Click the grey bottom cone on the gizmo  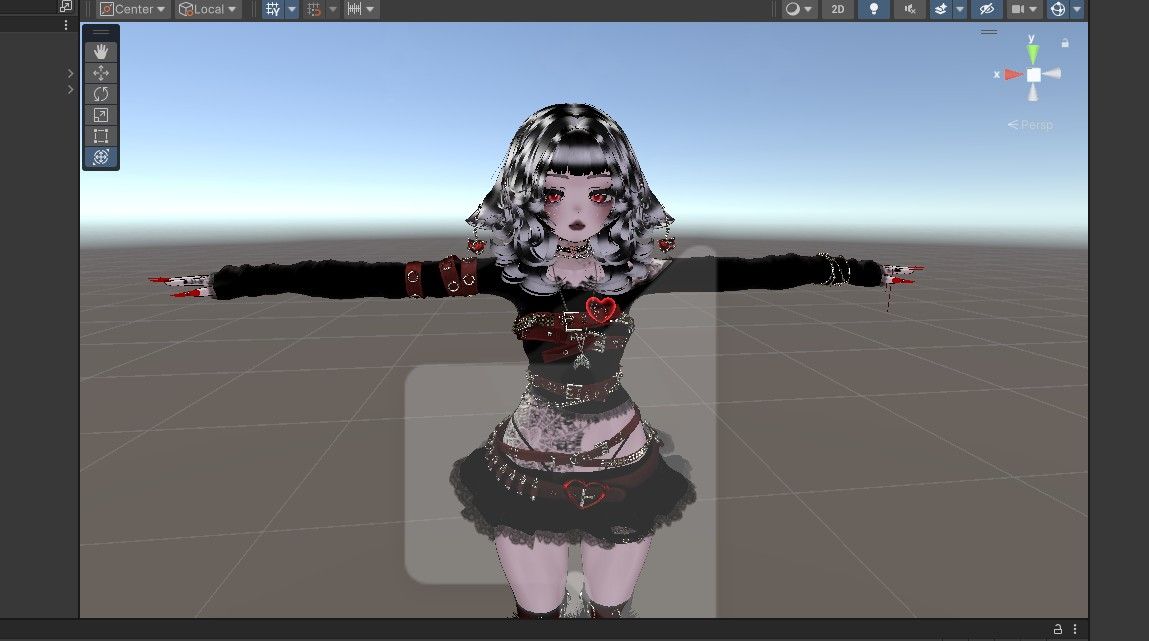pyautogui.click(x=1032, y=92)
